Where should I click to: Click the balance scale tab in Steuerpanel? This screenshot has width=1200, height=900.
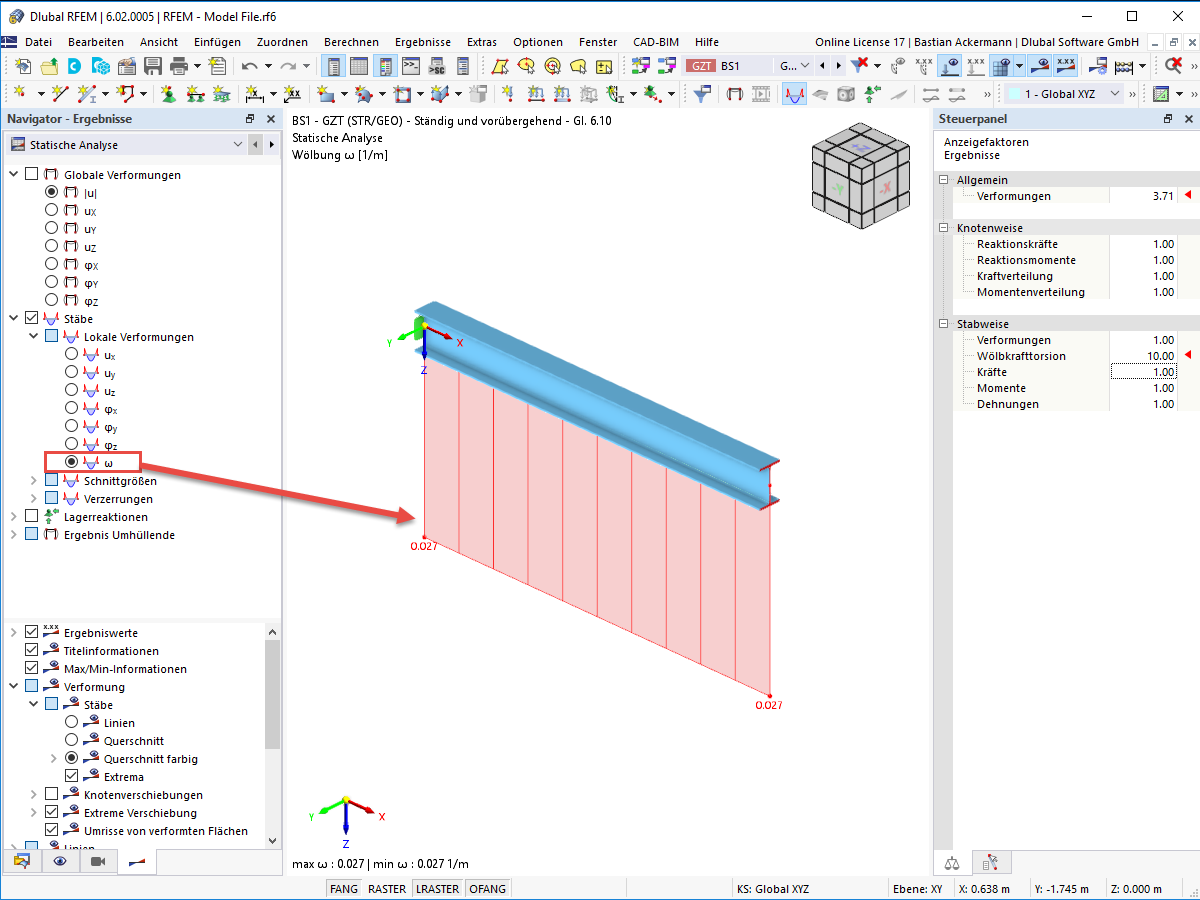[x=952, y=861]
